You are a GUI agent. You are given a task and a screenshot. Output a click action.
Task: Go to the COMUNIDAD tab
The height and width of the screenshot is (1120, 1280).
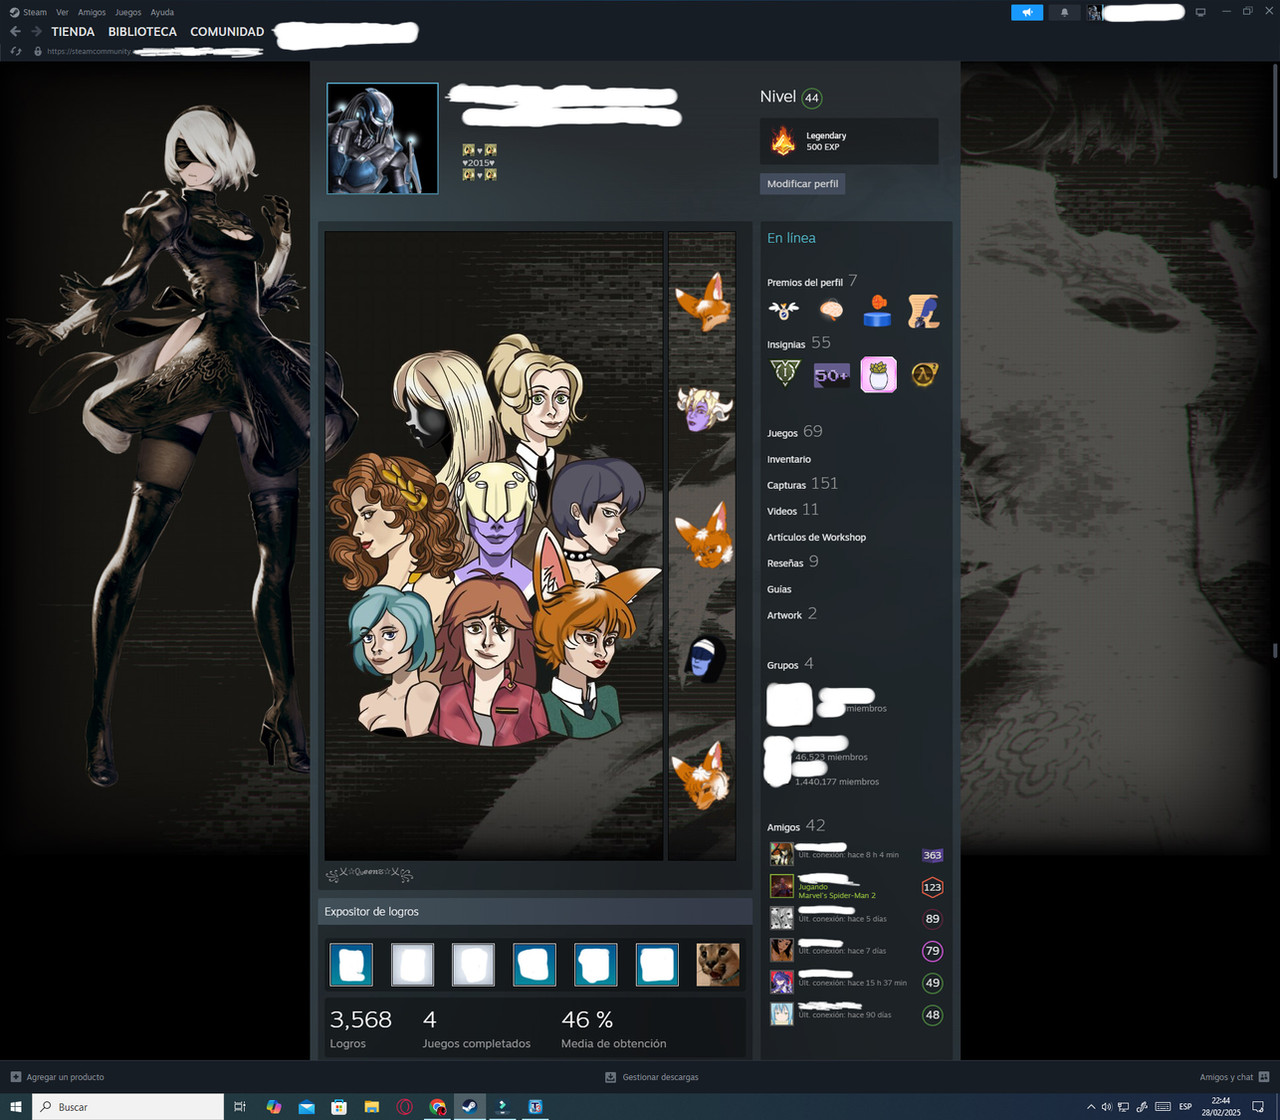227,32
